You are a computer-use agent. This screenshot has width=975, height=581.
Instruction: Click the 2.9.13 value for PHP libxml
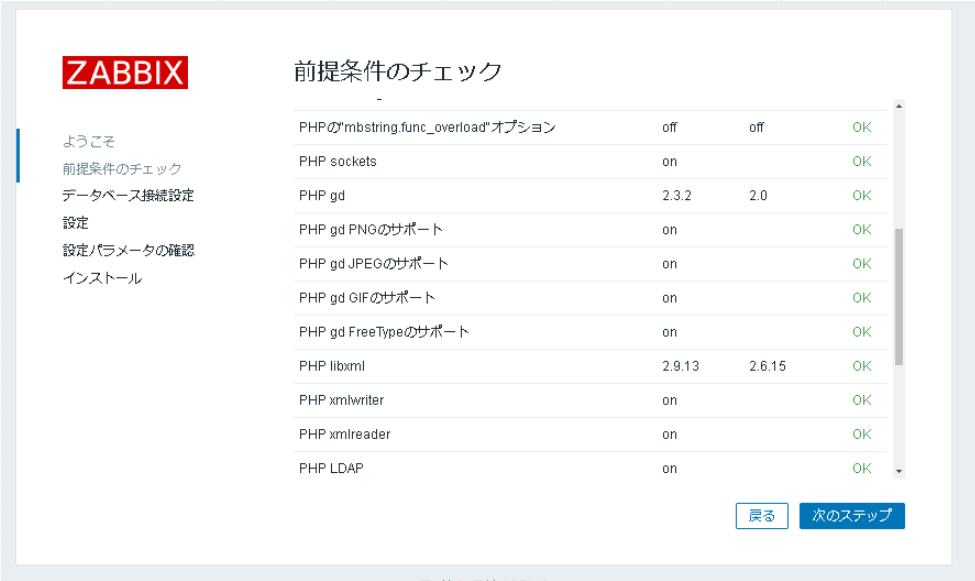point(680,366)
